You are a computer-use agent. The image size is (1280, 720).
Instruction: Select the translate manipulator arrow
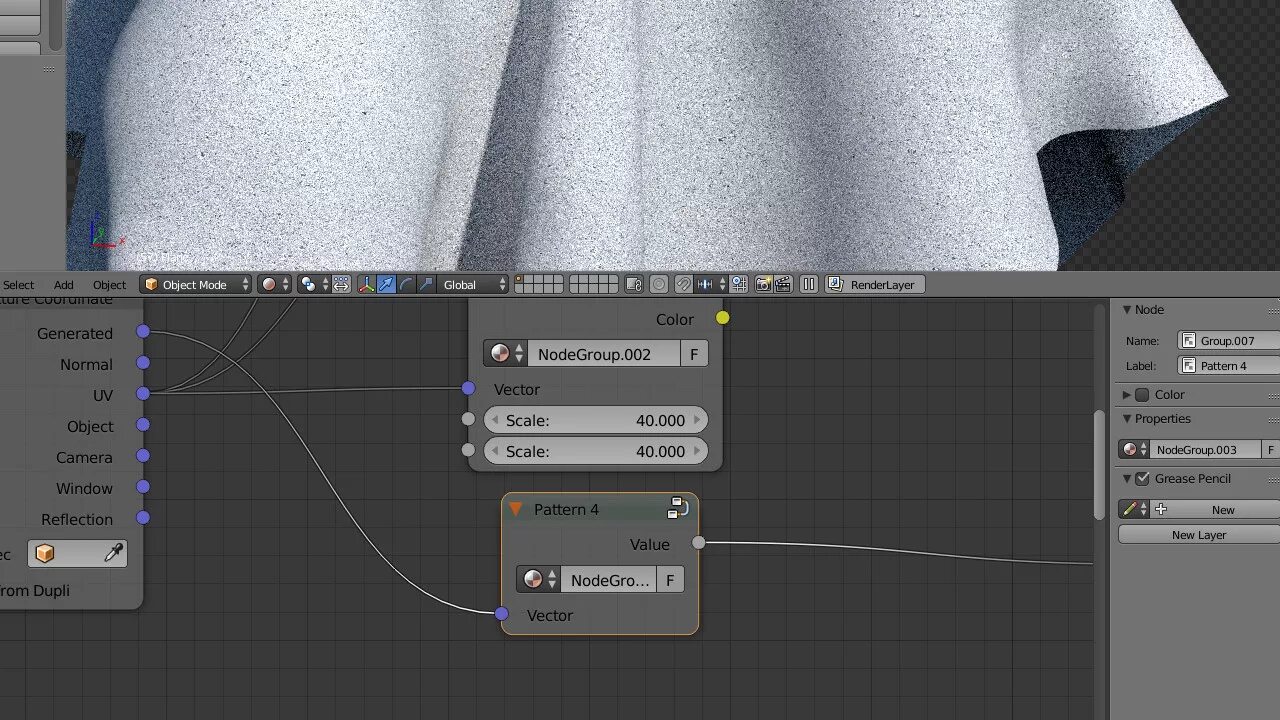(x=386, y=285)
